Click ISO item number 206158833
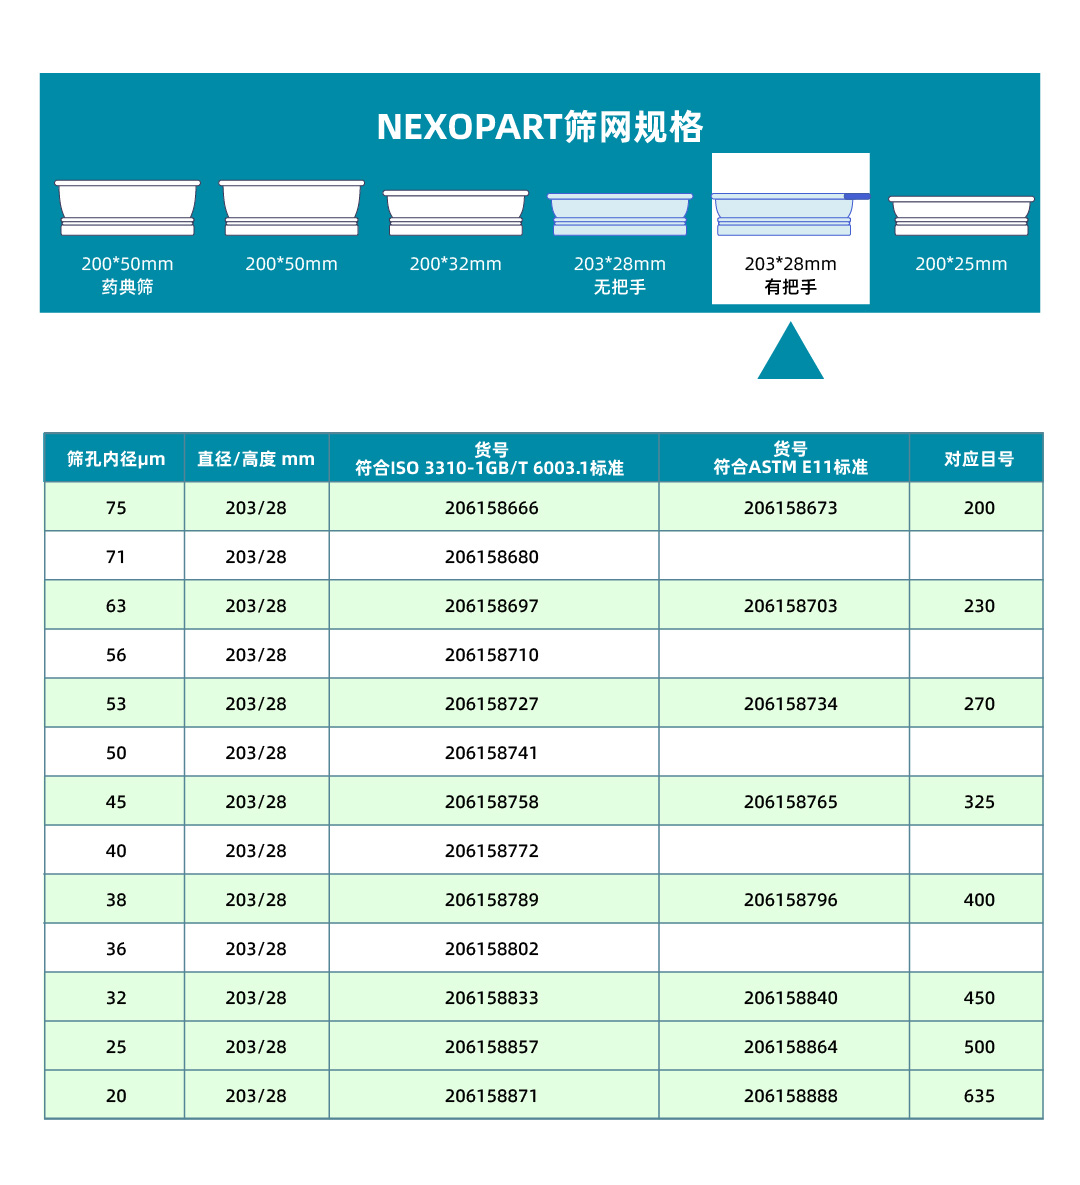This screenshot has height=1185, width=1080. pyautogui.click(x=491, y=998)
